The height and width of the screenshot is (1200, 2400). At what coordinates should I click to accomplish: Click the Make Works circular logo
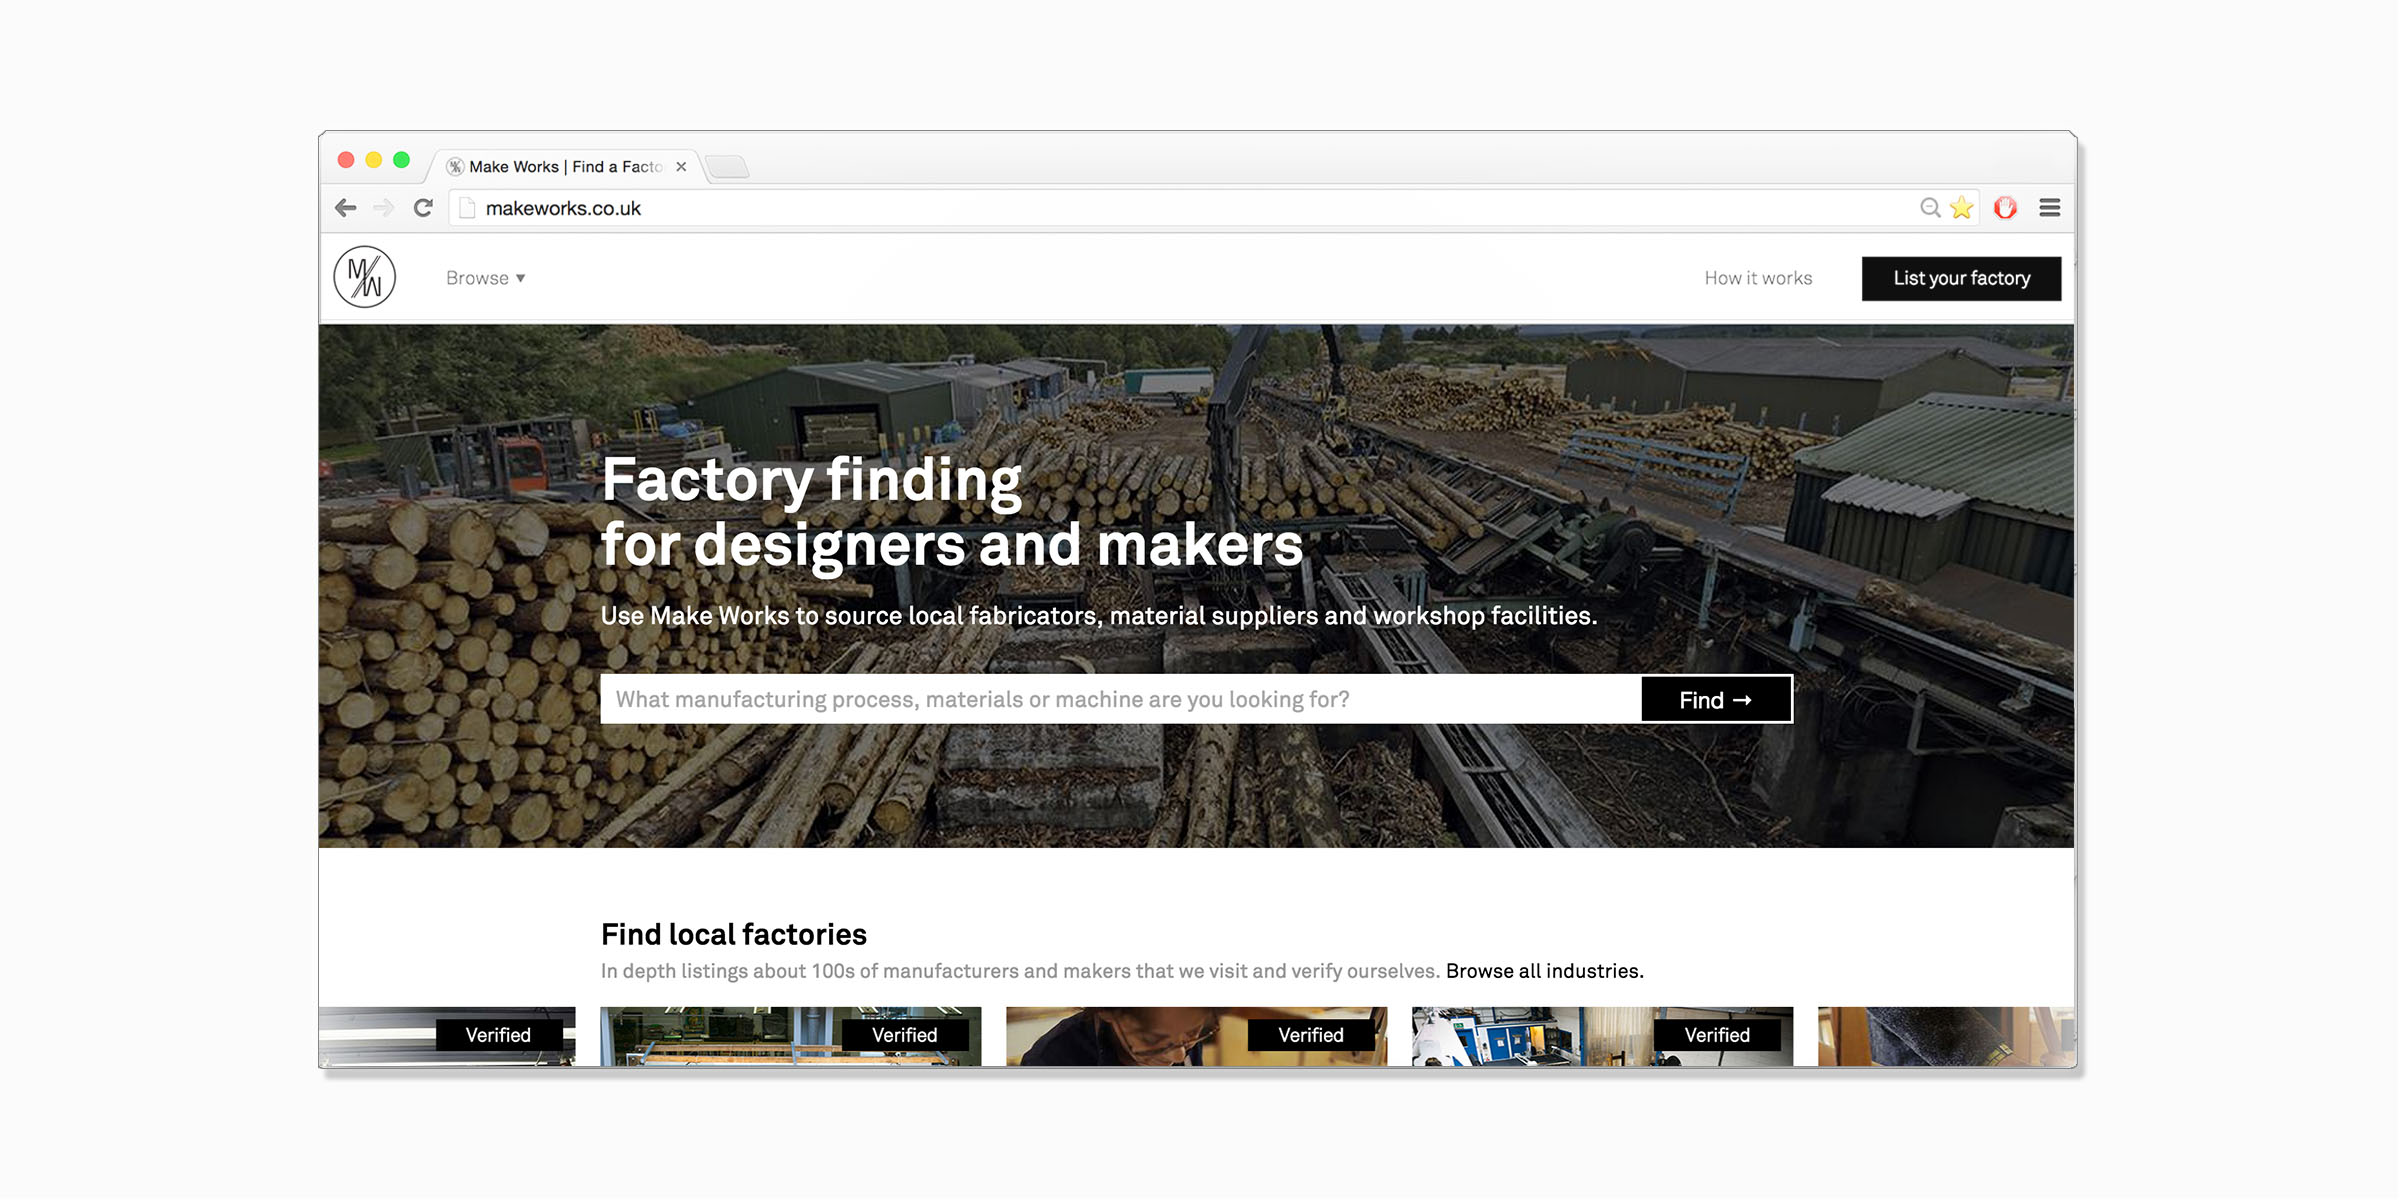364,277
